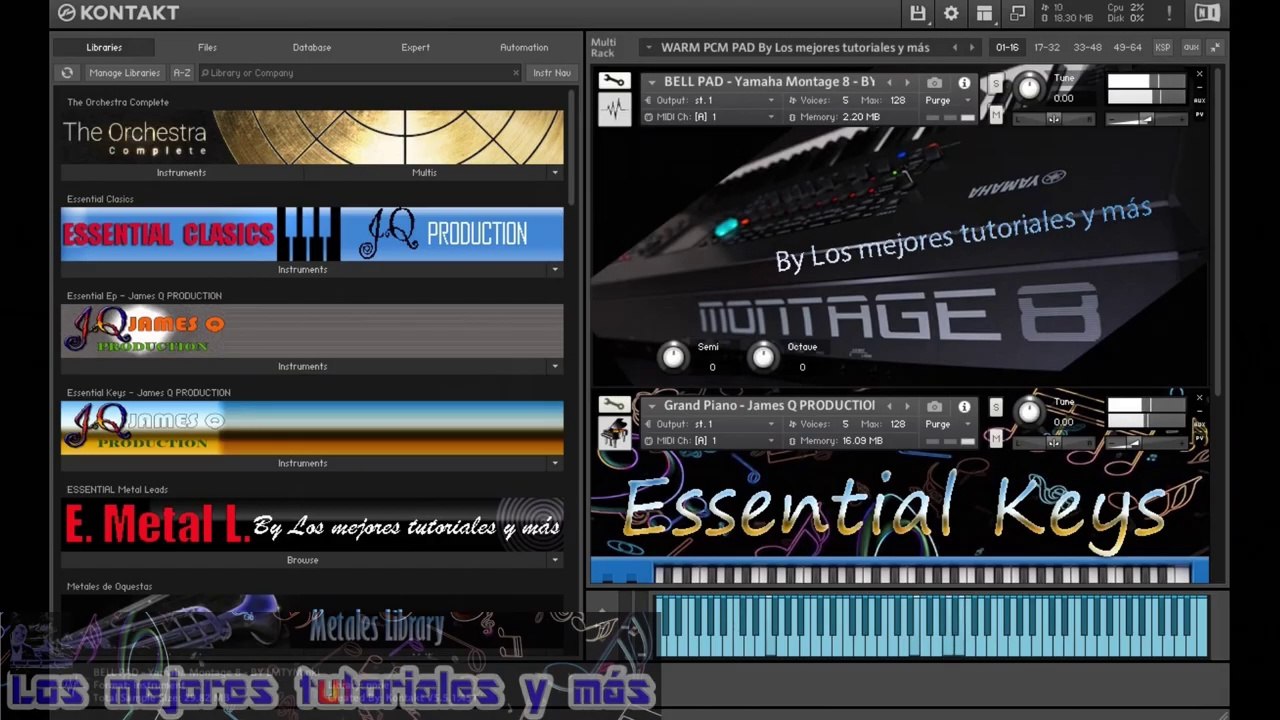
Task: Select rack page 17-32
Action: [x=1047, y=47]
